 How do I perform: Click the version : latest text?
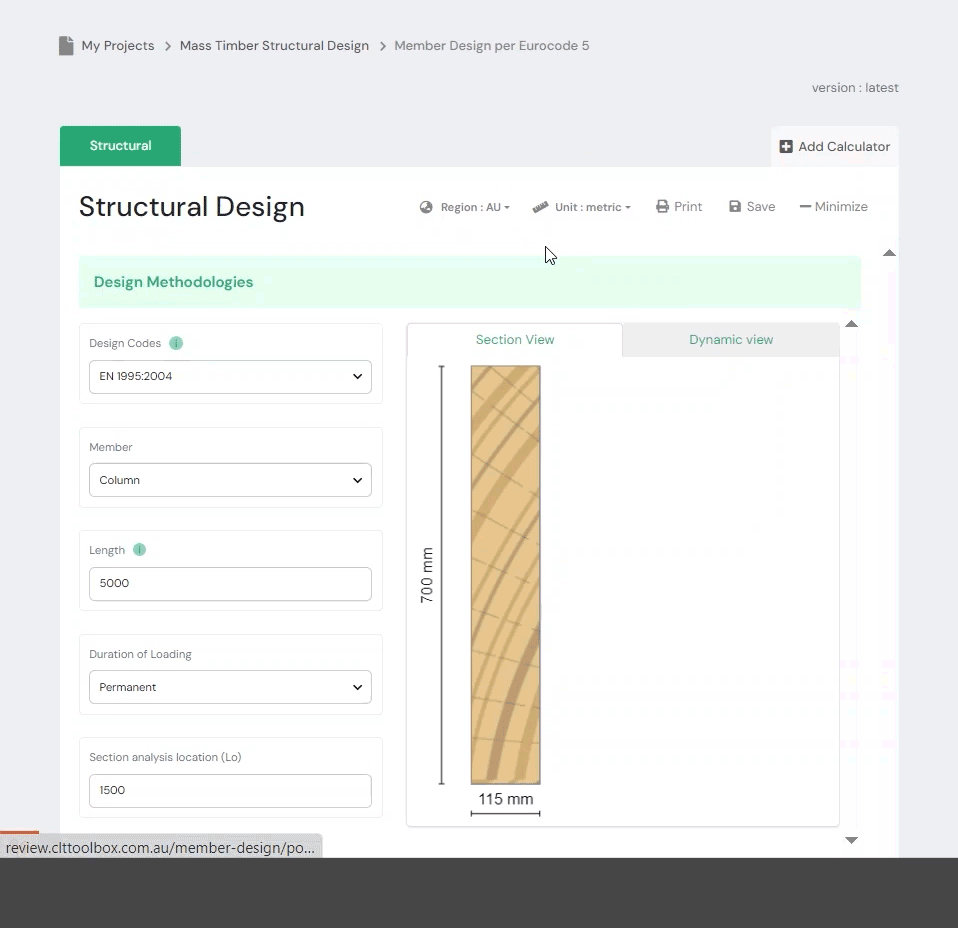pos(855,88)
